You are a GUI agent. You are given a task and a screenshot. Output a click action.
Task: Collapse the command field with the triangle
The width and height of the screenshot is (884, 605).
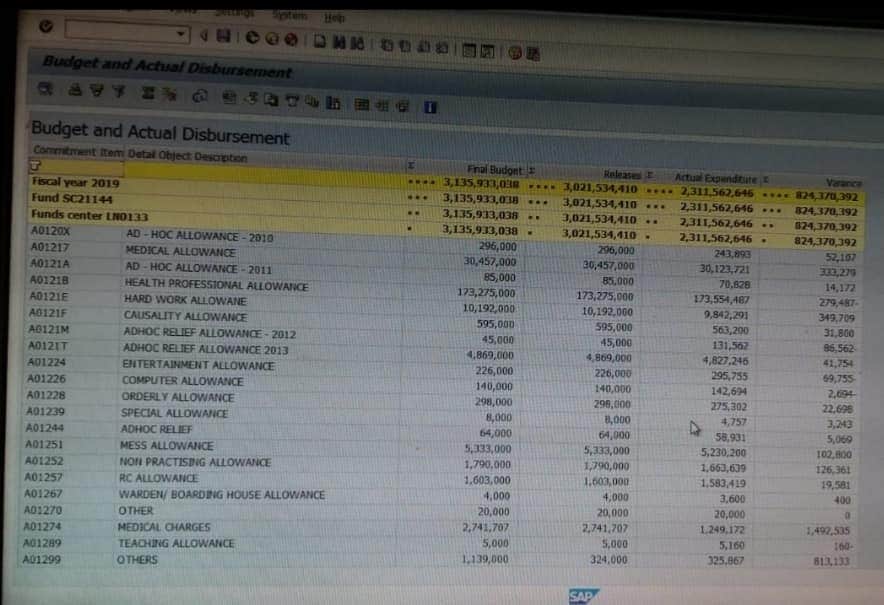click(x=204, y=36)
